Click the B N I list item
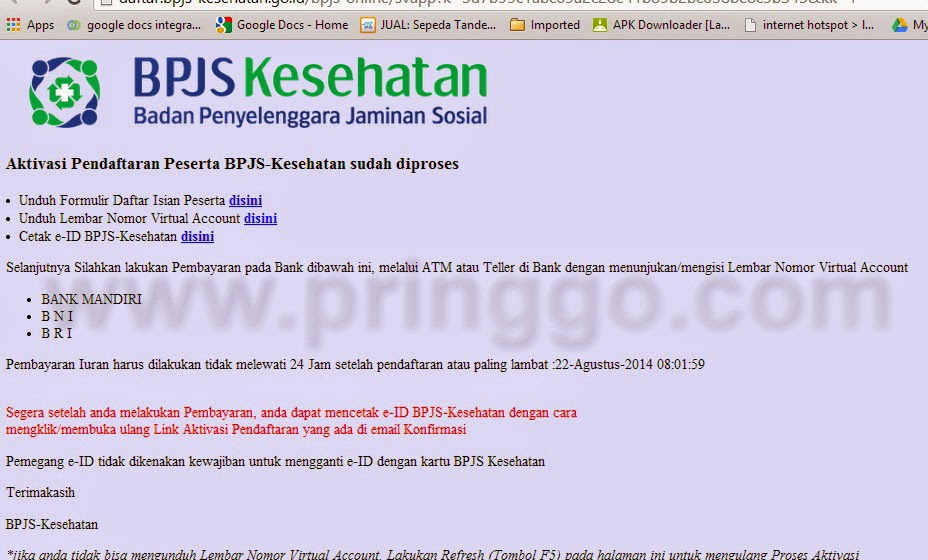Image resolution: width=928 pixels, height=560 pixels. [57, 316]
